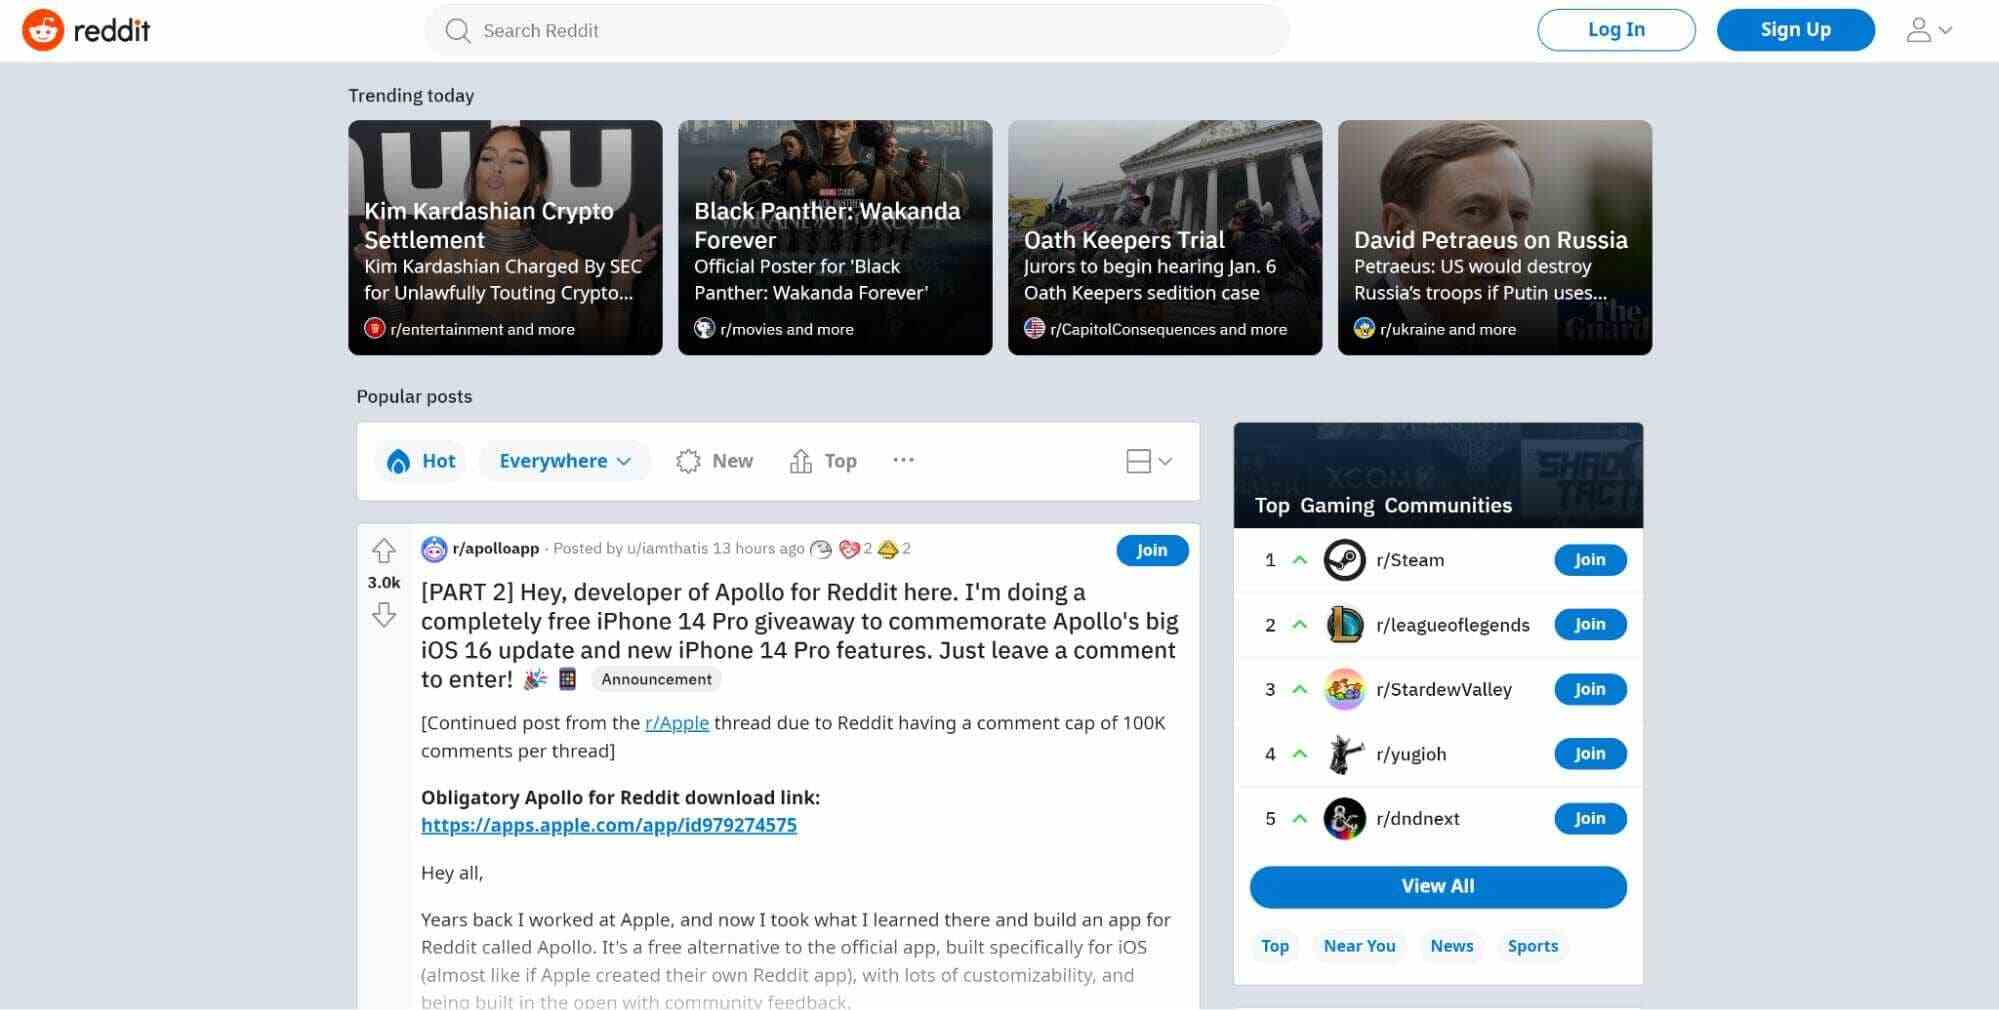Click the r/Steam community name
Viewport: 1999px width, 1010px height.
point(1410,560)
